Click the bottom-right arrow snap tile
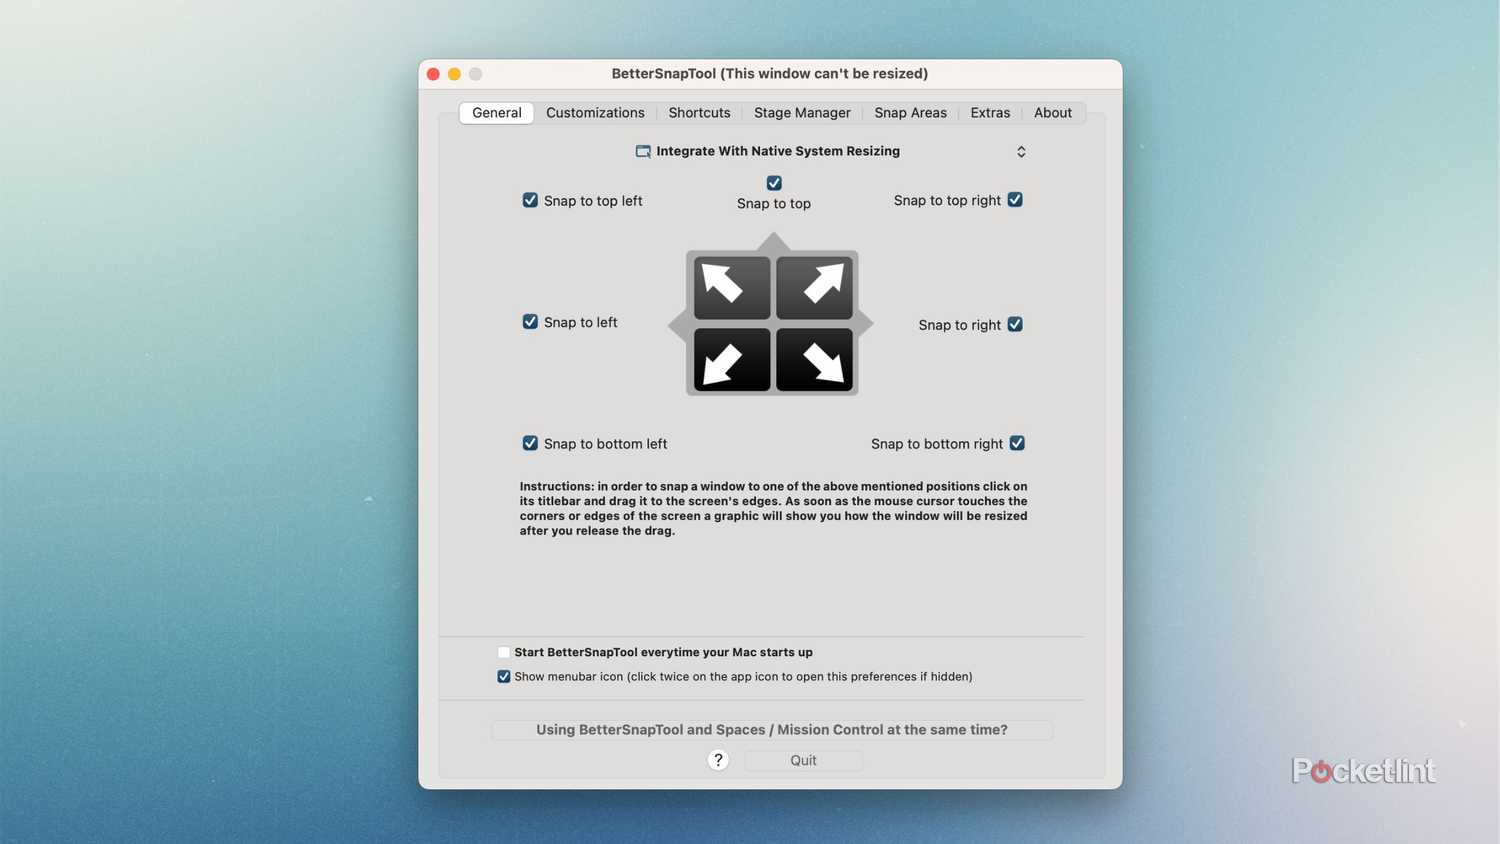 (814, 360)
